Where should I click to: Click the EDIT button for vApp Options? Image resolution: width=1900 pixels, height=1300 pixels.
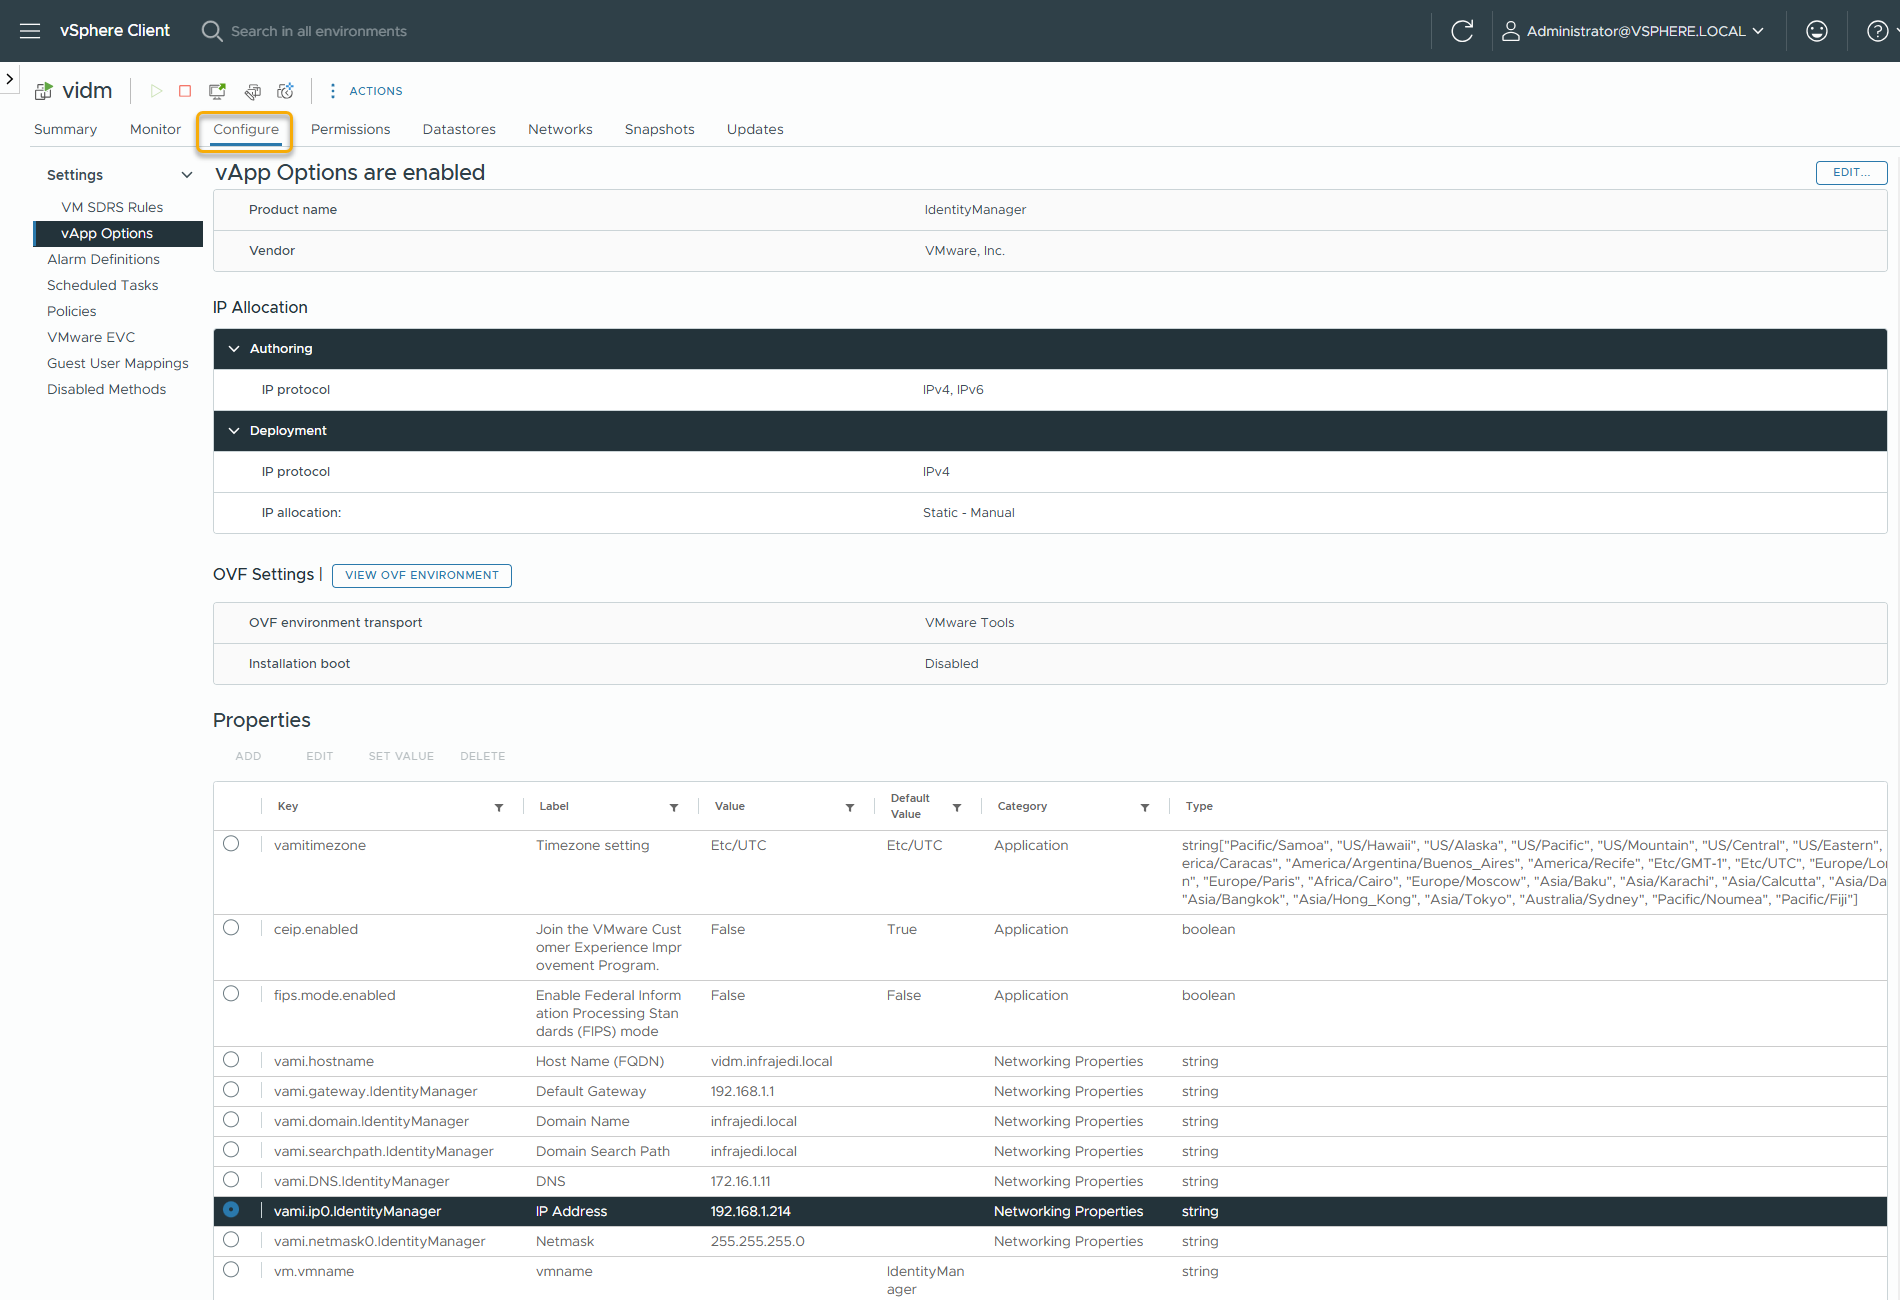tap(1850, 173)
